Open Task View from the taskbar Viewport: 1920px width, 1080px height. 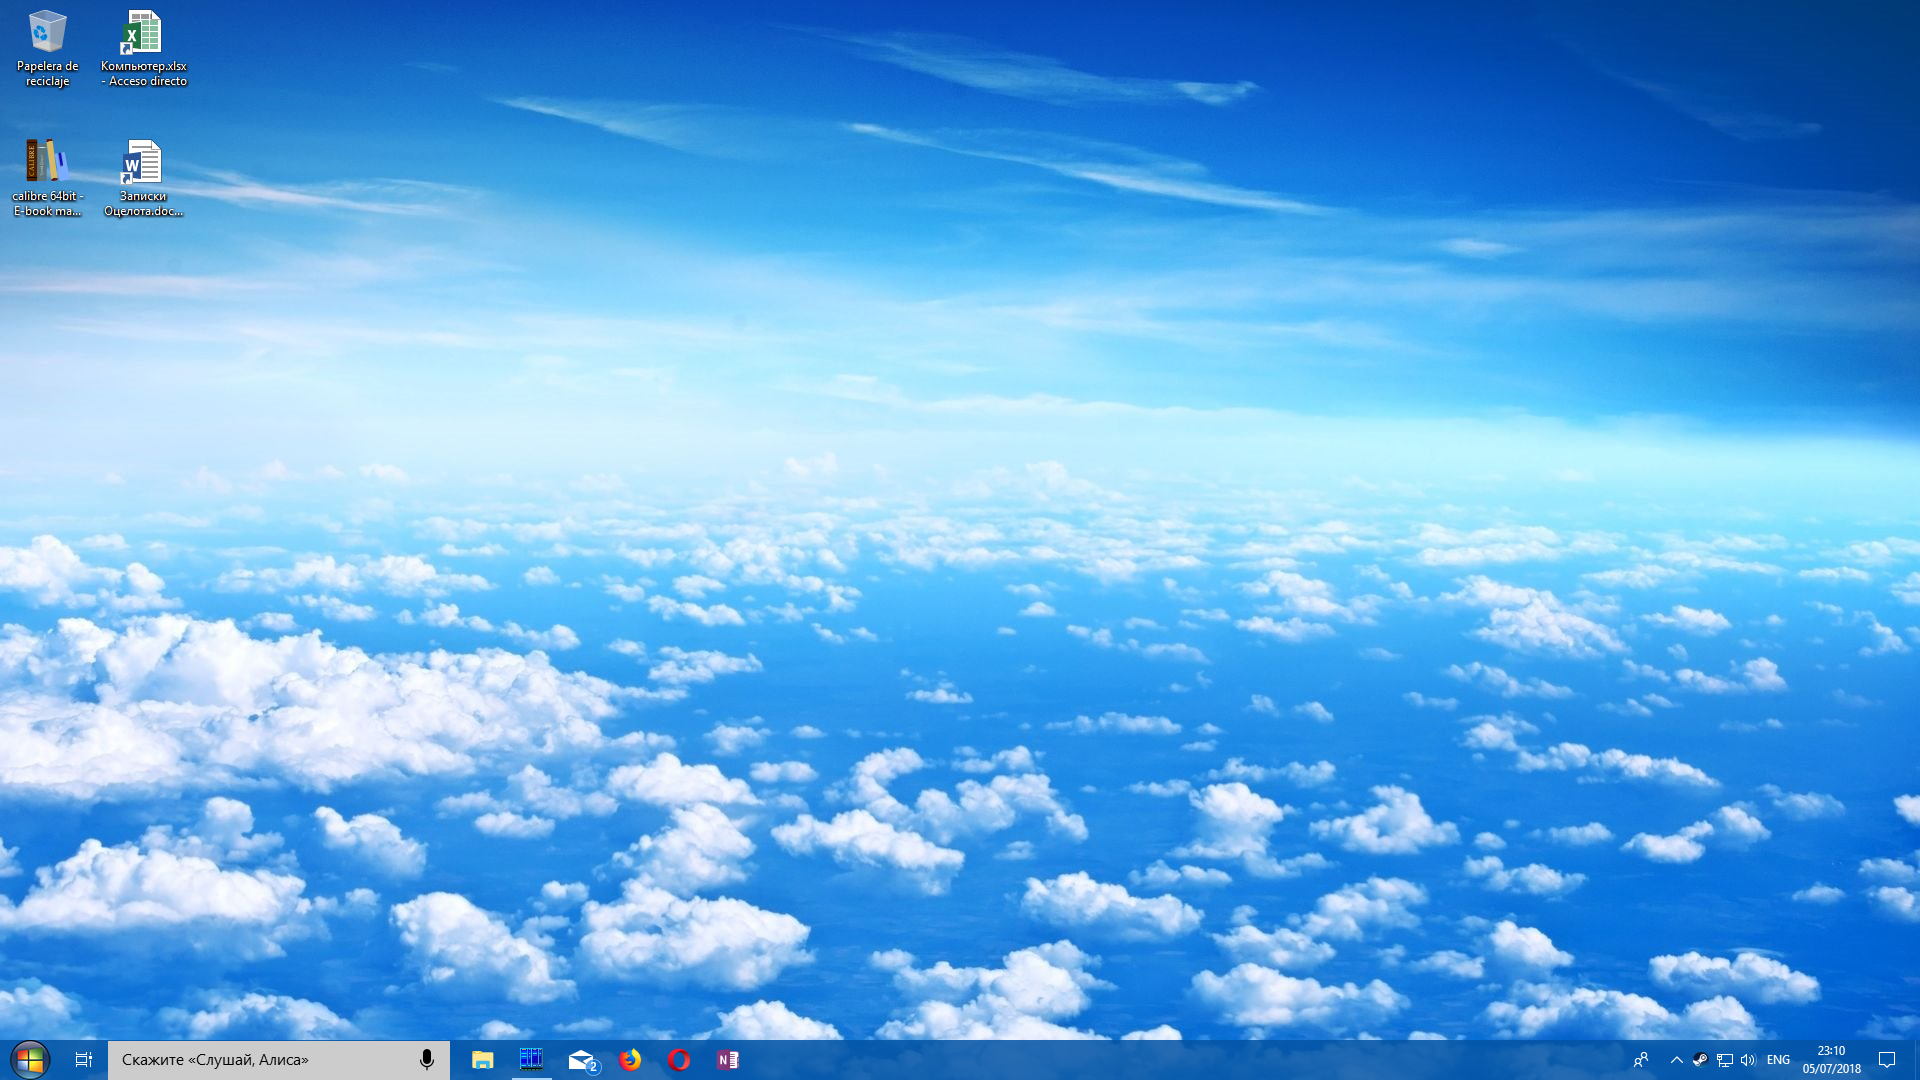tap(84, 1060)
